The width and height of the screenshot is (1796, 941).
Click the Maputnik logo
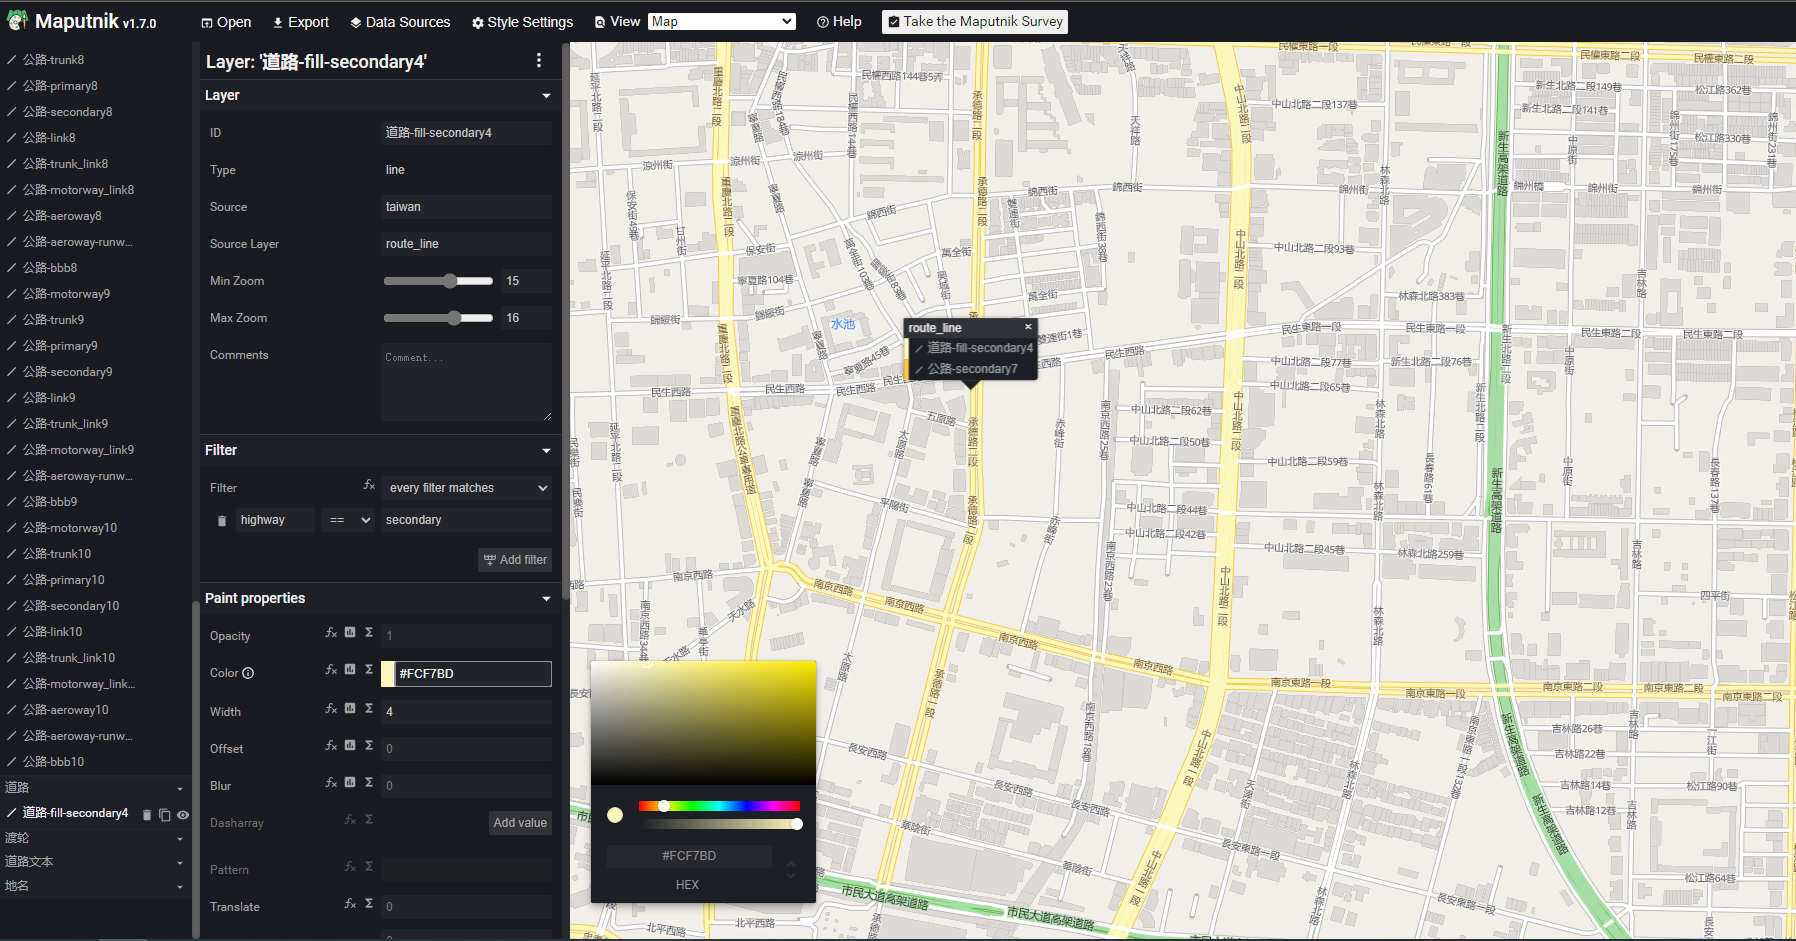pyautogui.click(x=16, y=20)
